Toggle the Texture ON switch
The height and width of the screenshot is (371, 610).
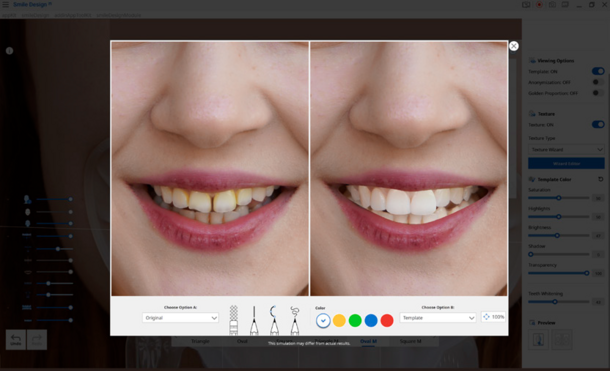pyautogui.click(x=598, y=124)
